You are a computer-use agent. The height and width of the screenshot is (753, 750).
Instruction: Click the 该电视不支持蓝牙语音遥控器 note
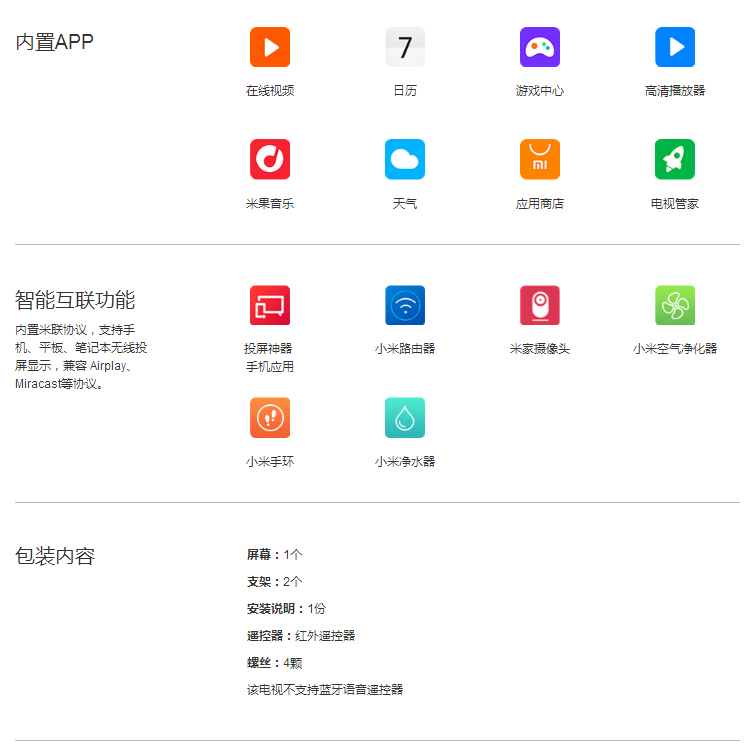point(325,690)
